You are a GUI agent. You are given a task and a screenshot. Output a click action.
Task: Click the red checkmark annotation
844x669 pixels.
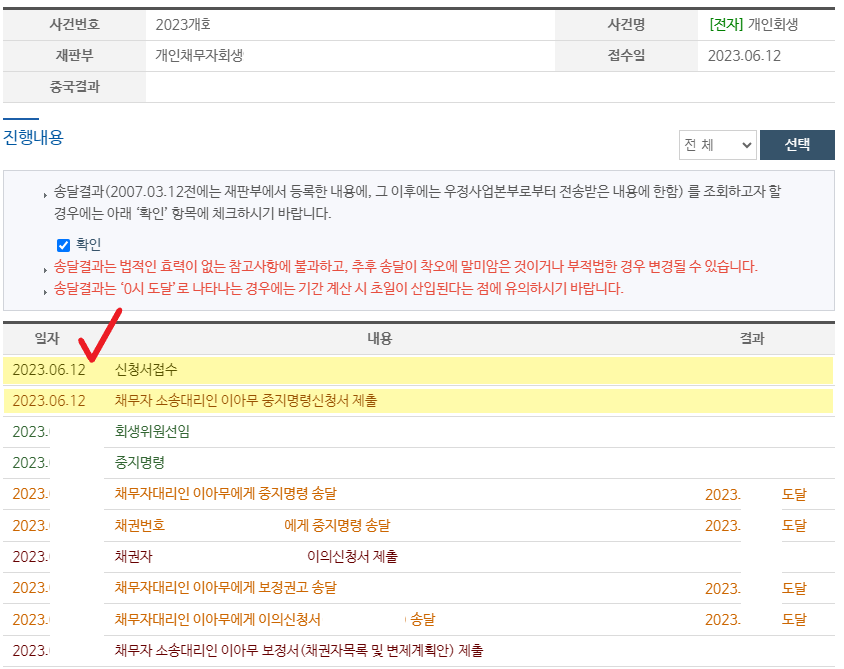[x=101, y=335]
